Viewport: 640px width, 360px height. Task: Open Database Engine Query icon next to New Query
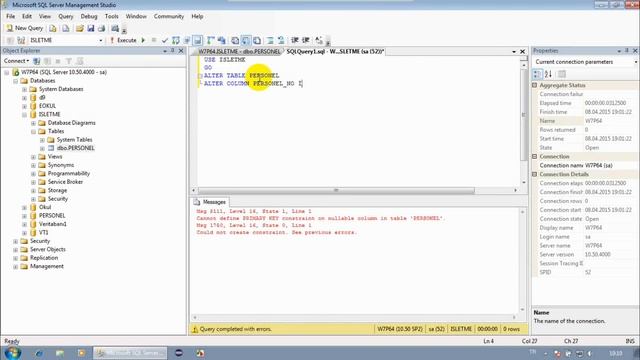click(53, 28)
